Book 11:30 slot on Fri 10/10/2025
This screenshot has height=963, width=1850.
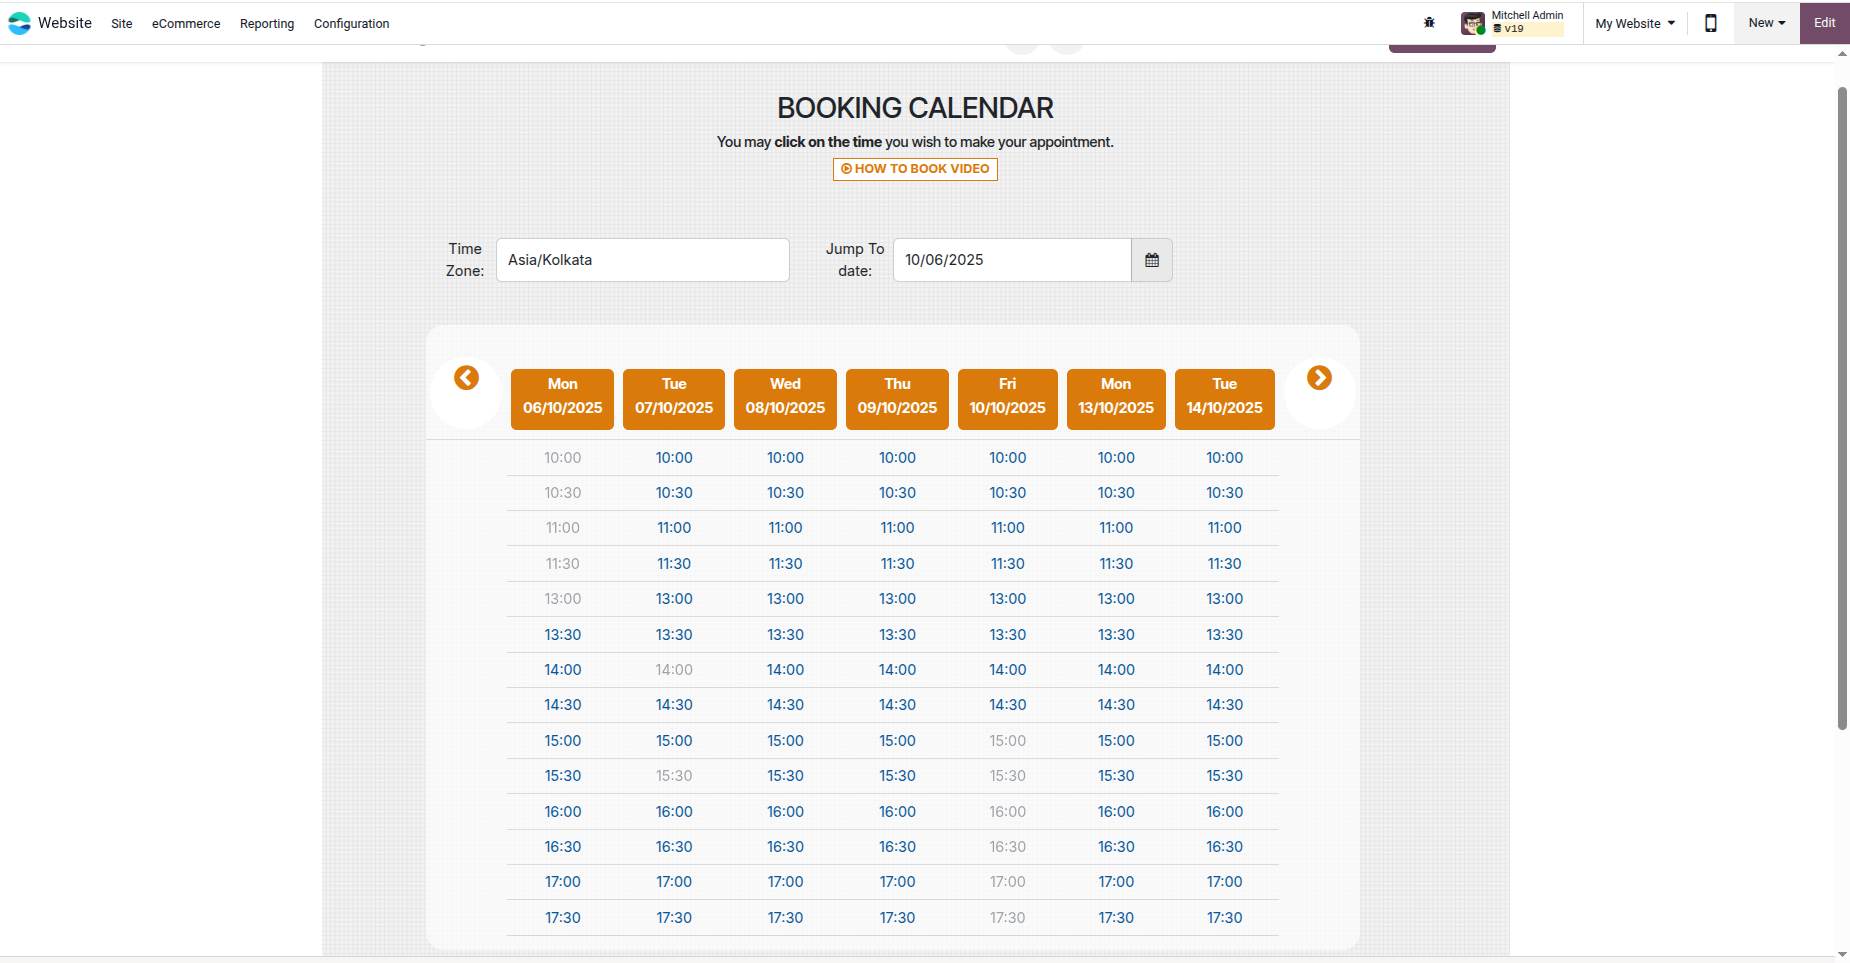click(1008, 564)
